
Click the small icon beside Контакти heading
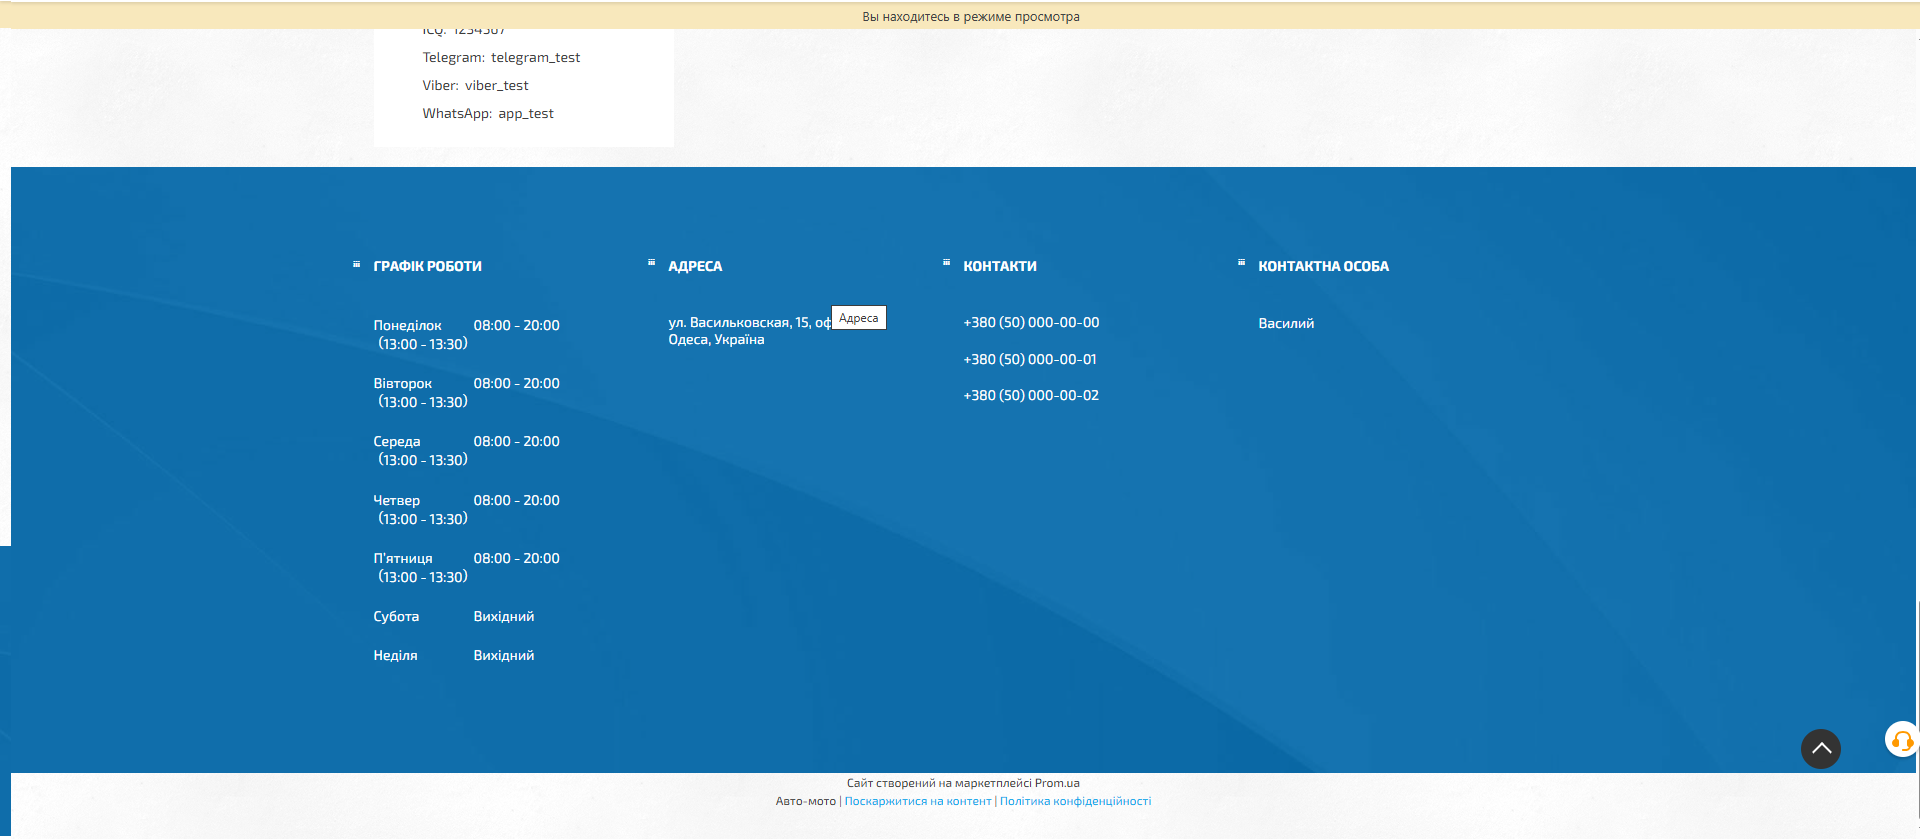click(946, 263)
